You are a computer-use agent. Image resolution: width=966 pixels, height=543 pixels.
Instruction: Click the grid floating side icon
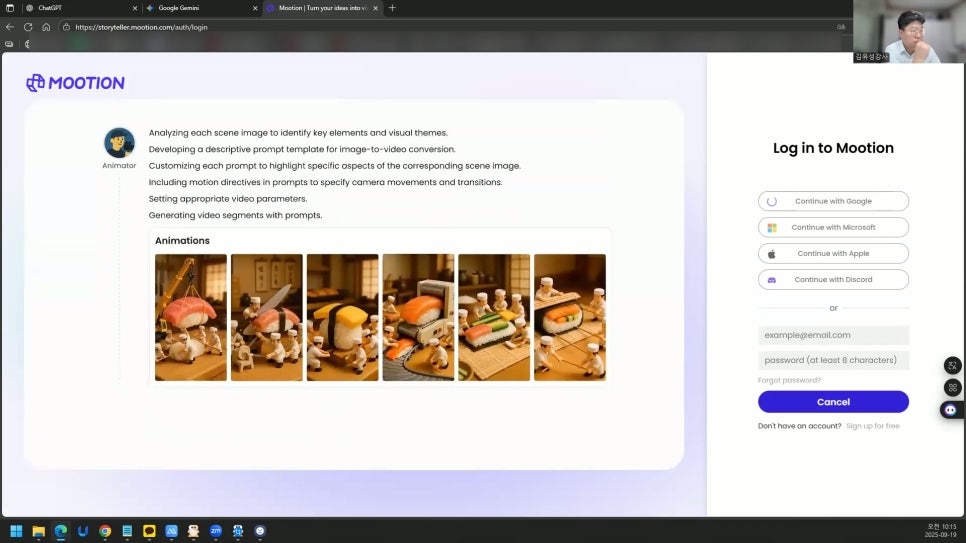point(952,388)
